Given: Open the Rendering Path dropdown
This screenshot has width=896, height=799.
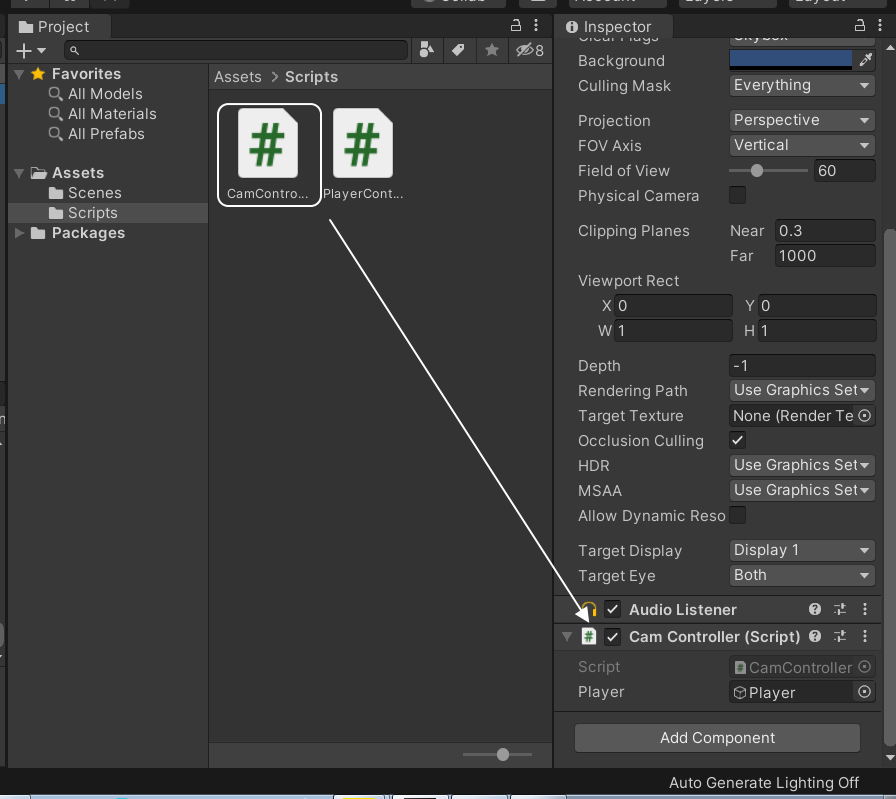Looking at the screenshot, I should click(x=802, y=390).
